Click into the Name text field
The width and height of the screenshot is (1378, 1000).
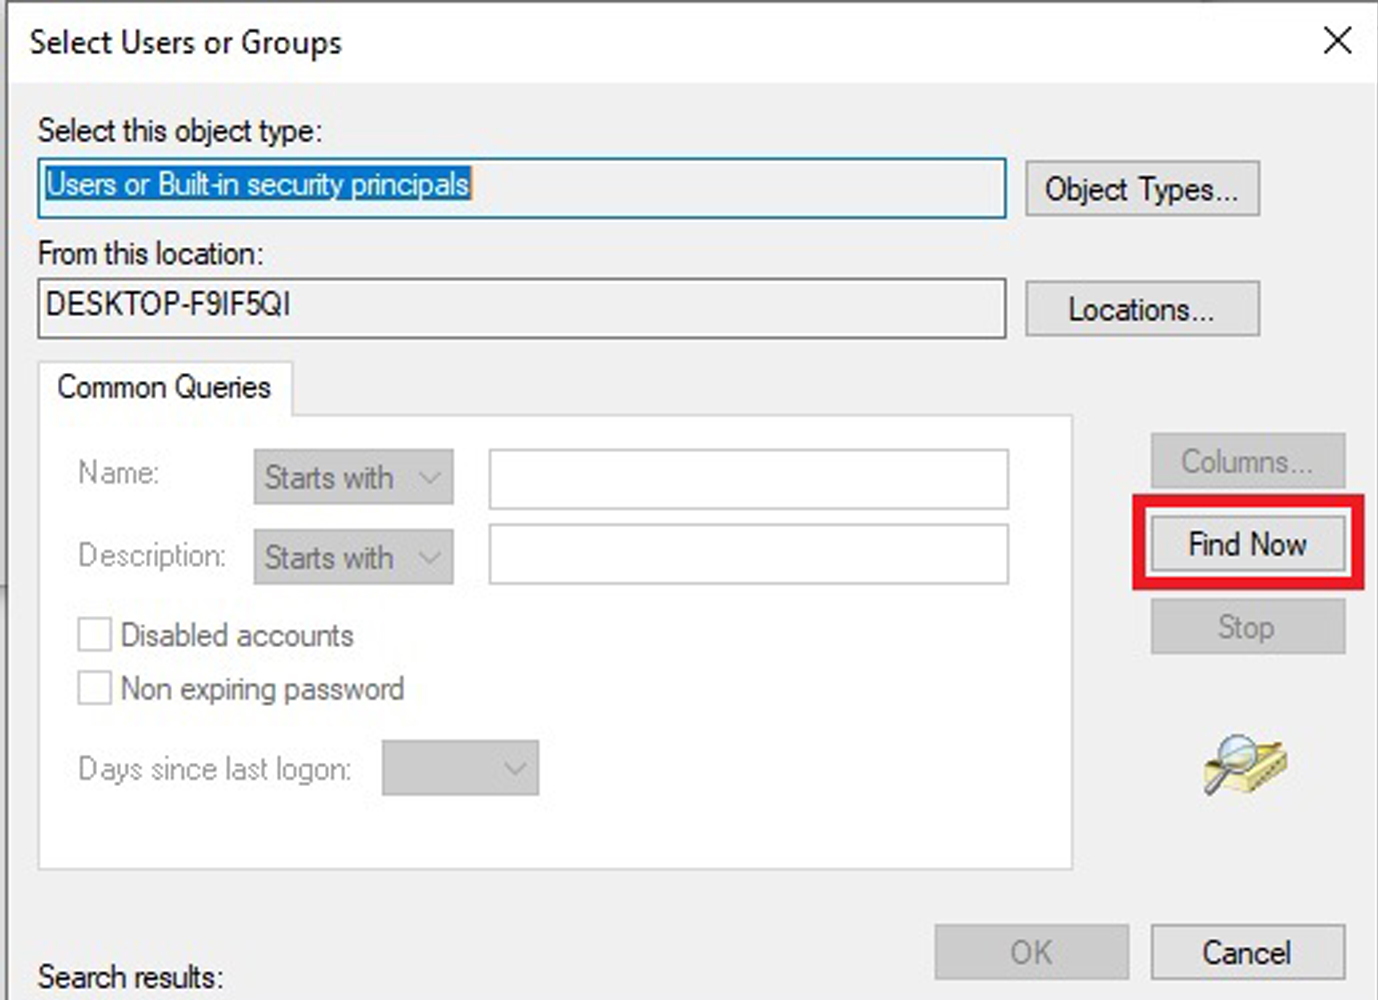pos(748,478)
